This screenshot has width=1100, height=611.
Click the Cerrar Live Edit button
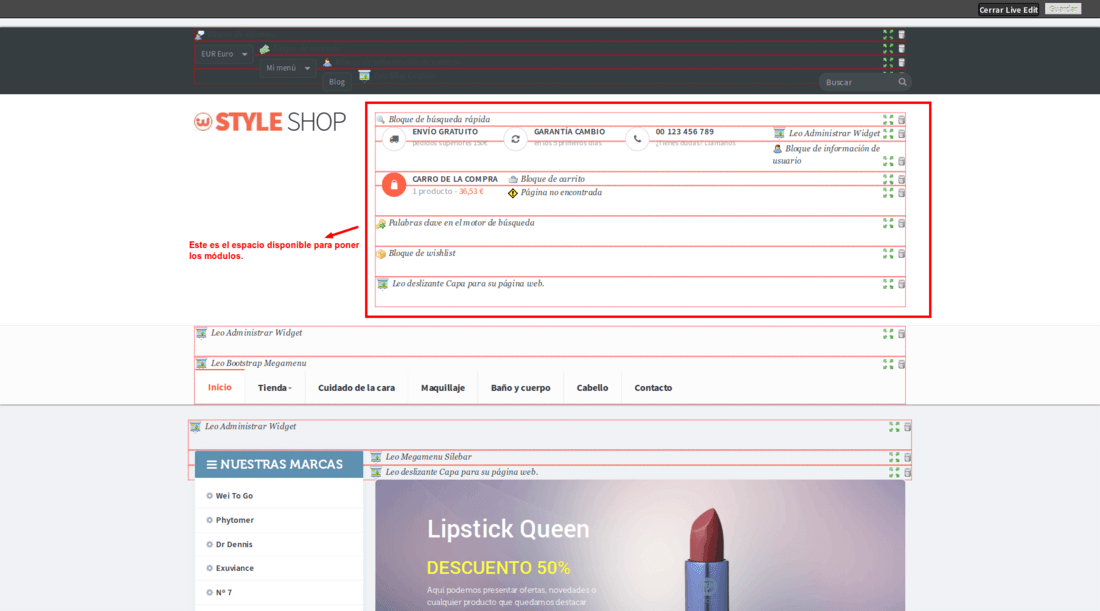point(1008,10)
